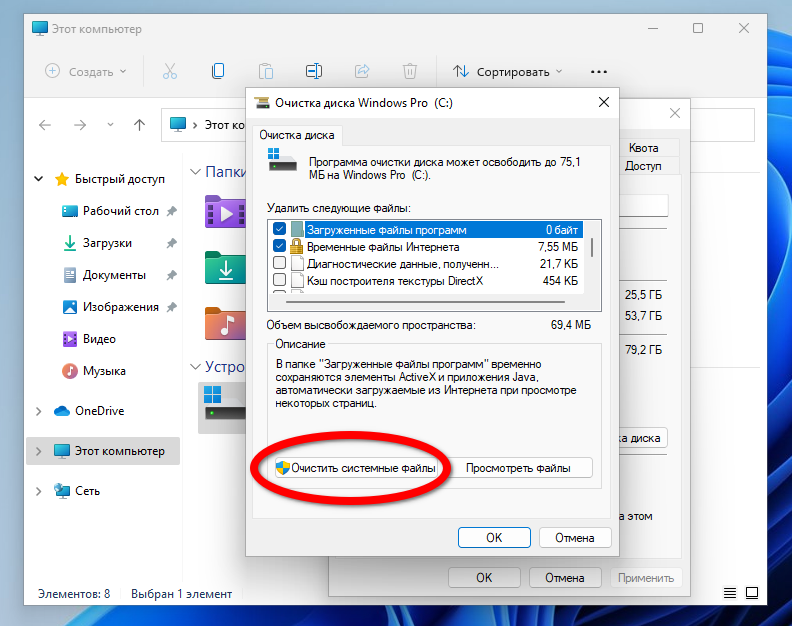The width and height of the screenshot is (792, 626).
Task: Go back with the left arrow
Action: pos(45,125)
